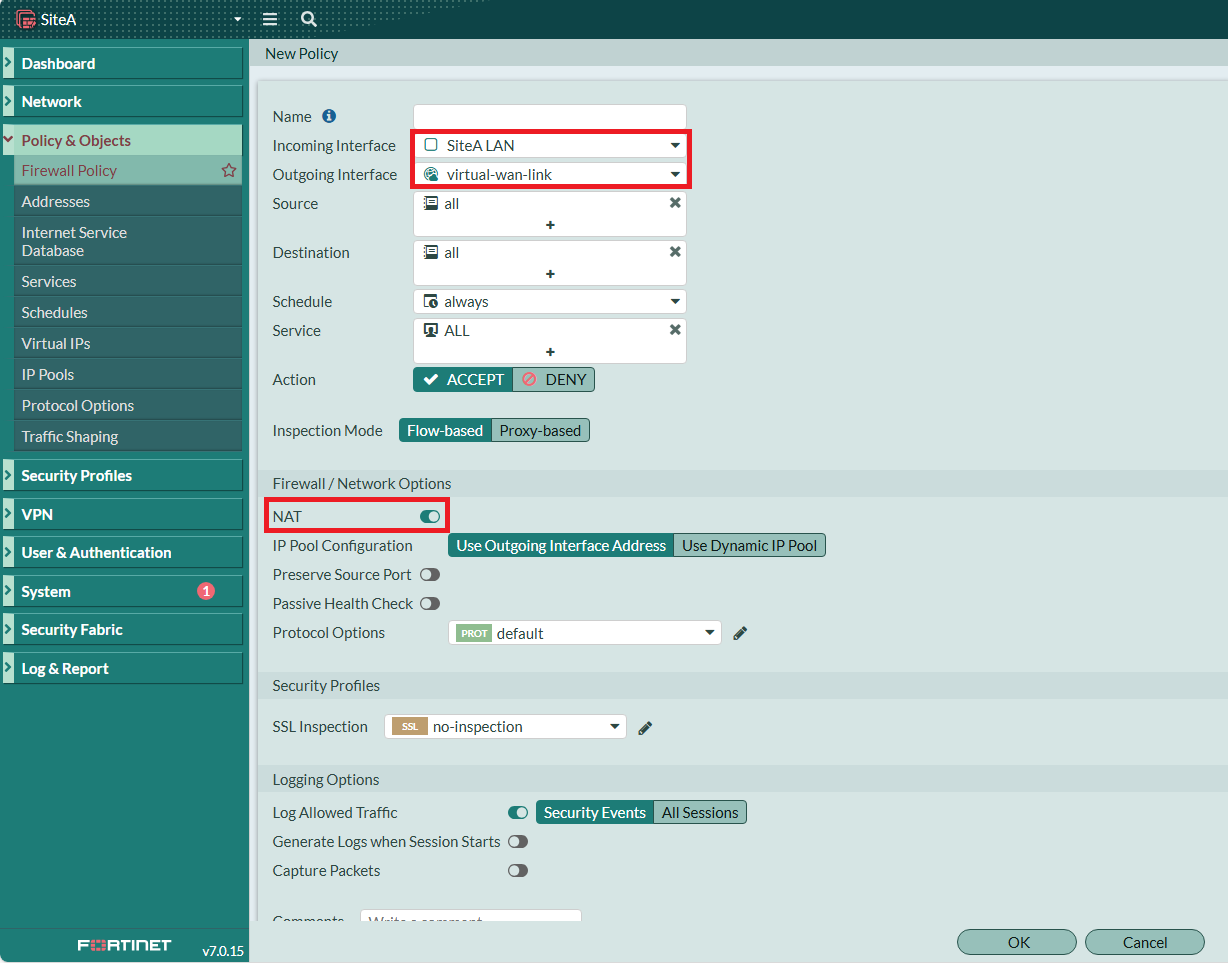Choose Use Dynamic IP Pool

coord(750,546)
